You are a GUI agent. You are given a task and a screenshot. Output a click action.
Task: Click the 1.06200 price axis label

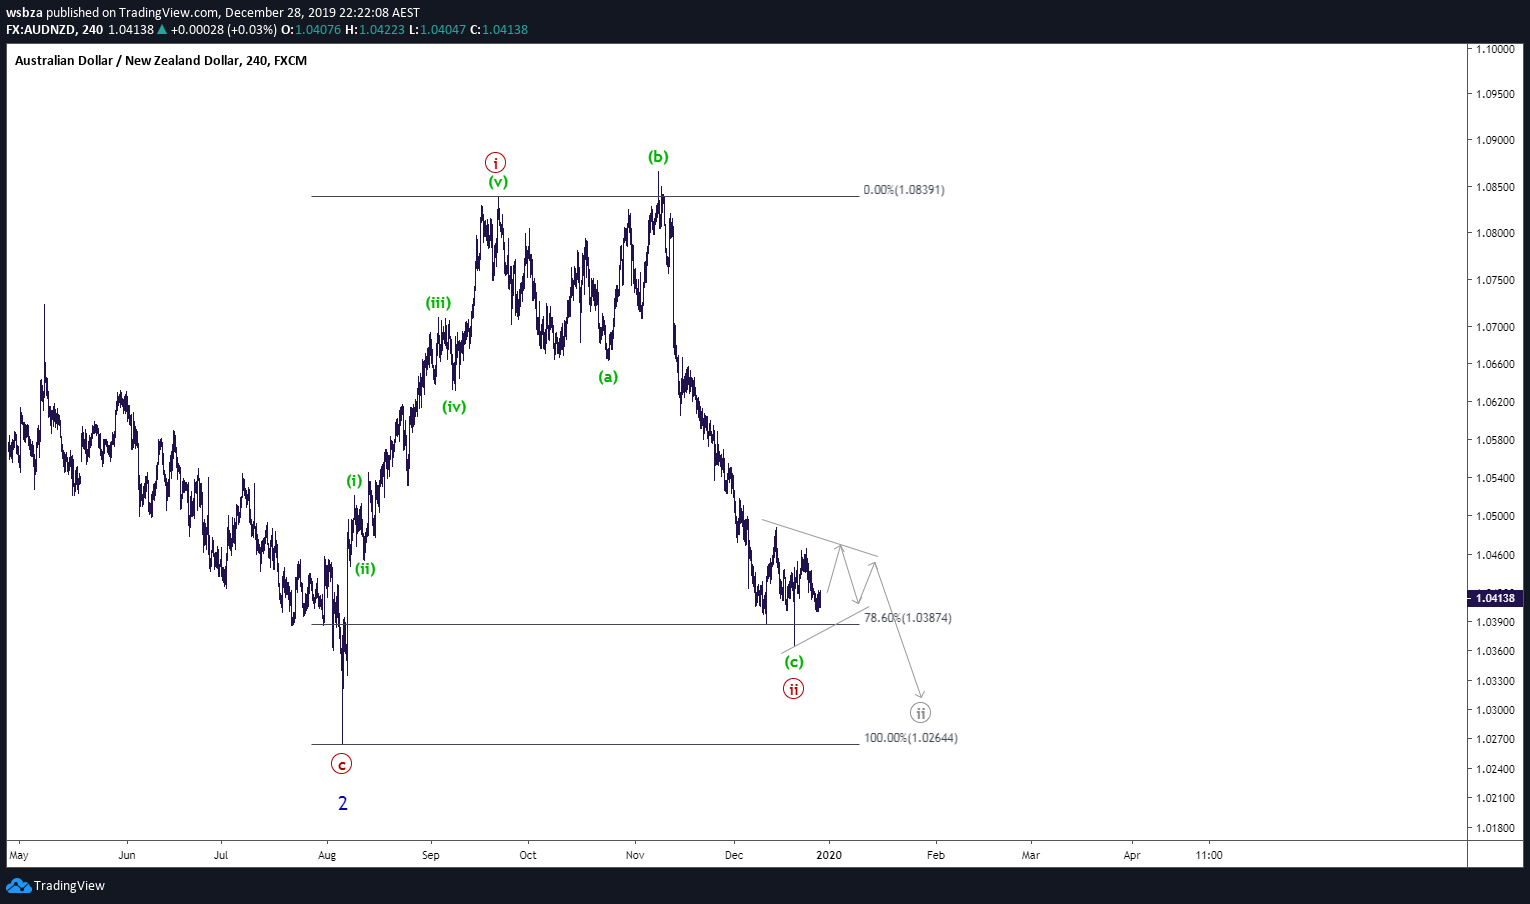point(1495,402)
